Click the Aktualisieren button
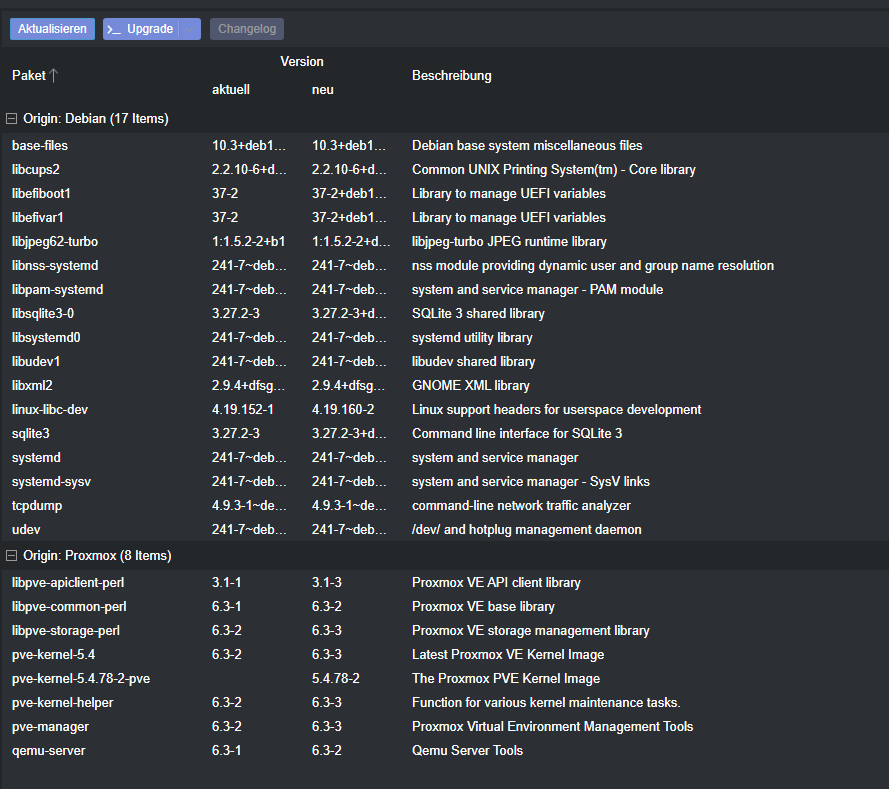The width and height of the screenshot is (889, 789). click(x=52, y=29)
